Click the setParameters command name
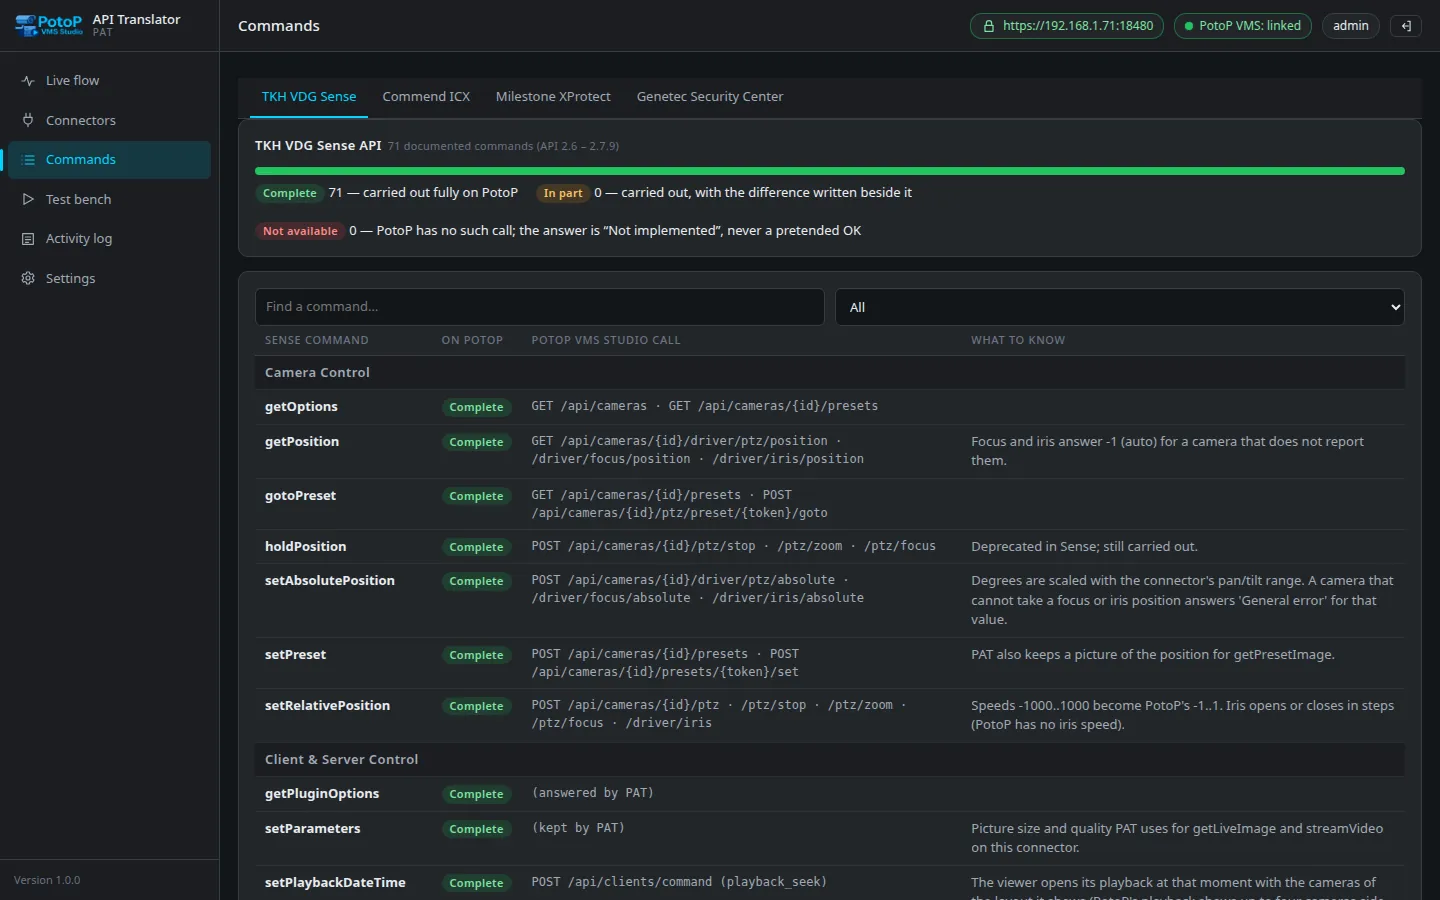 [x=312, y=829]
